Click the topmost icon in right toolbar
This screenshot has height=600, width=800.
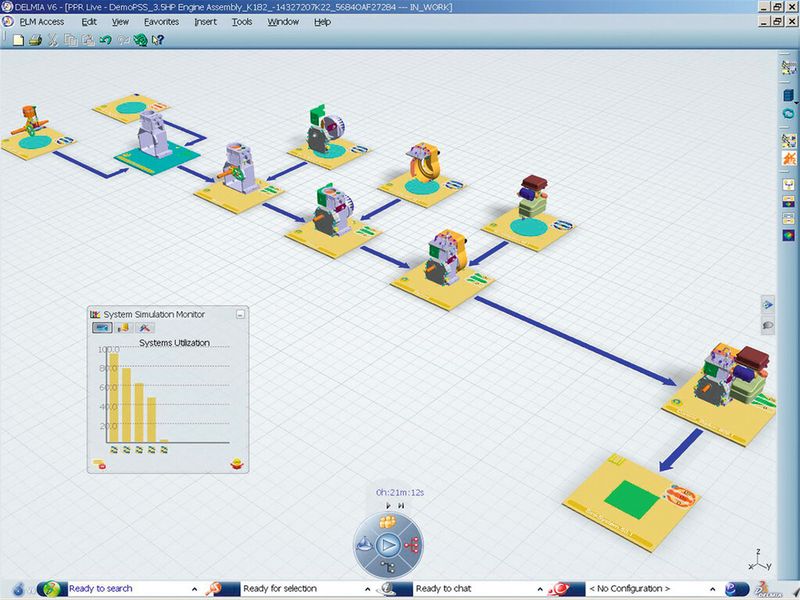789,67
